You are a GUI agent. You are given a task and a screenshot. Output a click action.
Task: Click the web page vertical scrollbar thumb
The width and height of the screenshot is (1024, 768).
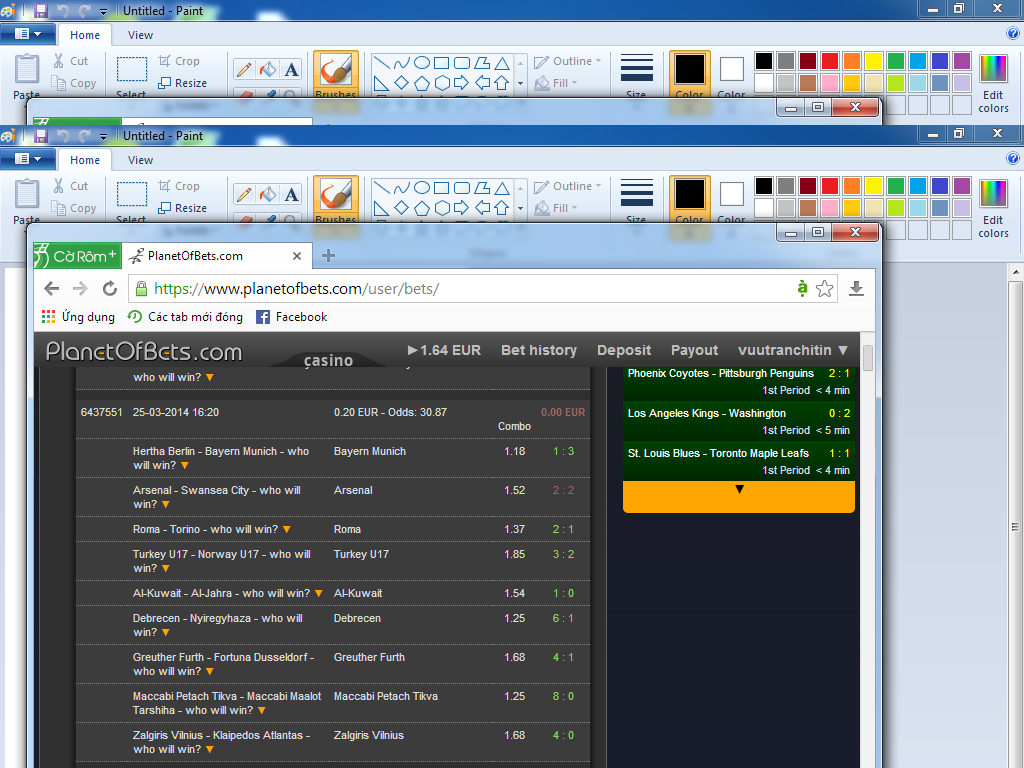coord(868,358)
